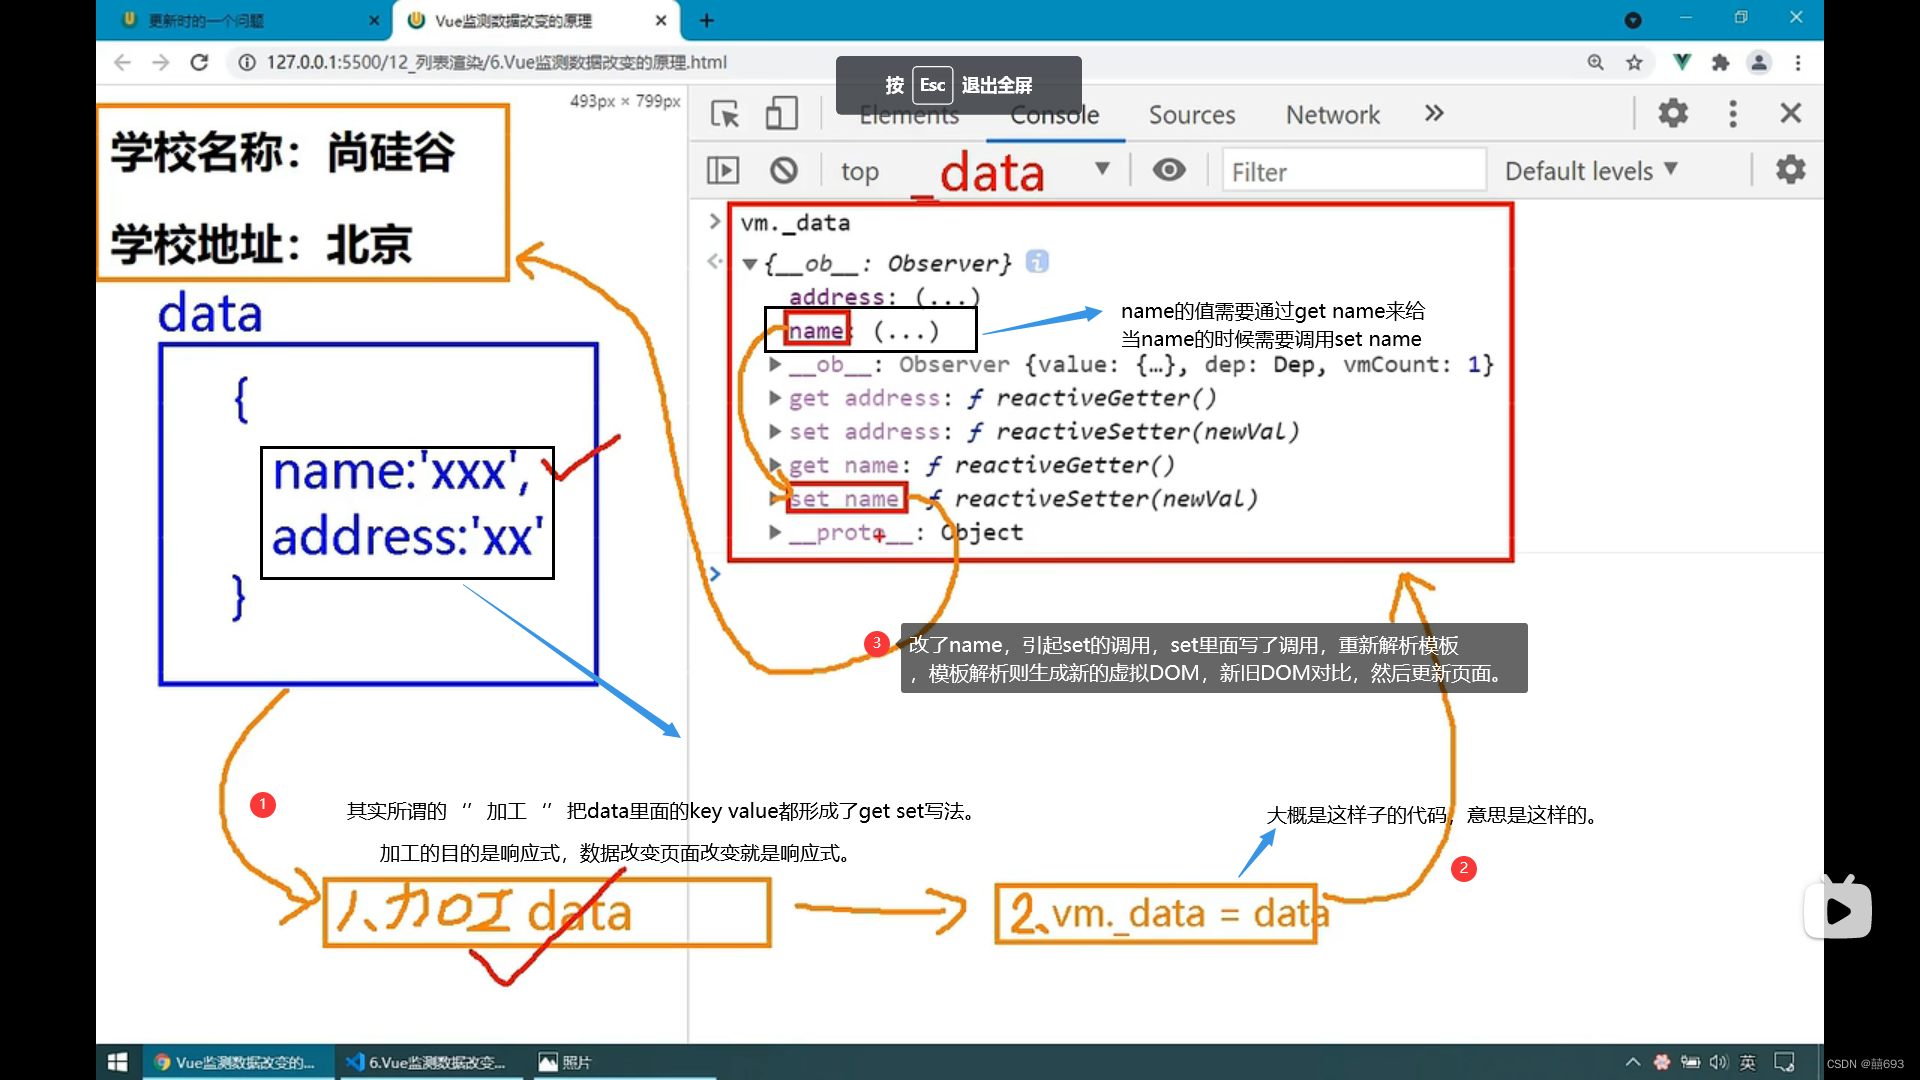The width and height of the screenshot is (1920, 1080).
Task: Show console sidebar panel icon
Action: 723,171
